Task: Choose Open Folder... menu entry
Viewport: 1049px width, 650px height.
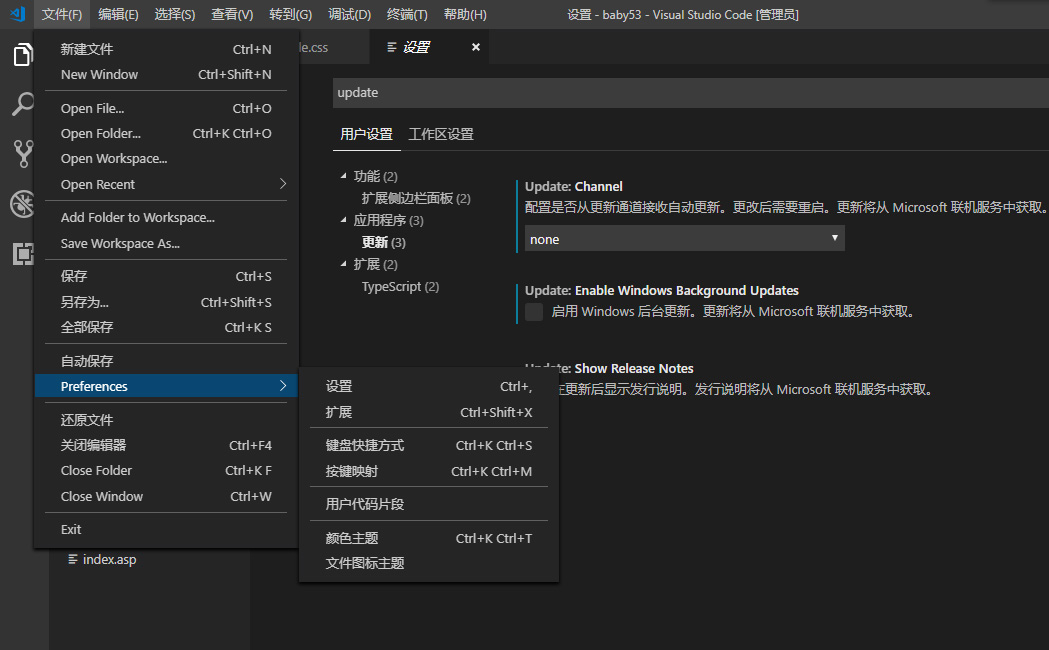Action: click(x=166, y=133)
